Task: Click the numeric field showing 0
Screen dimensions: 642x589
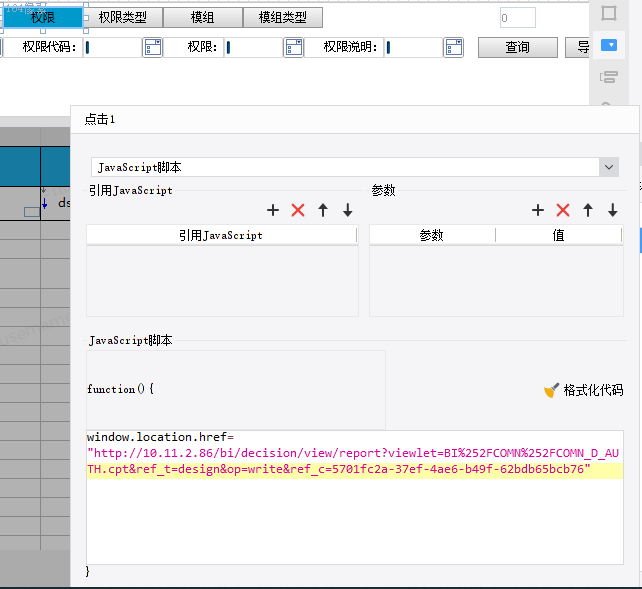Action: tap(518, 18)
